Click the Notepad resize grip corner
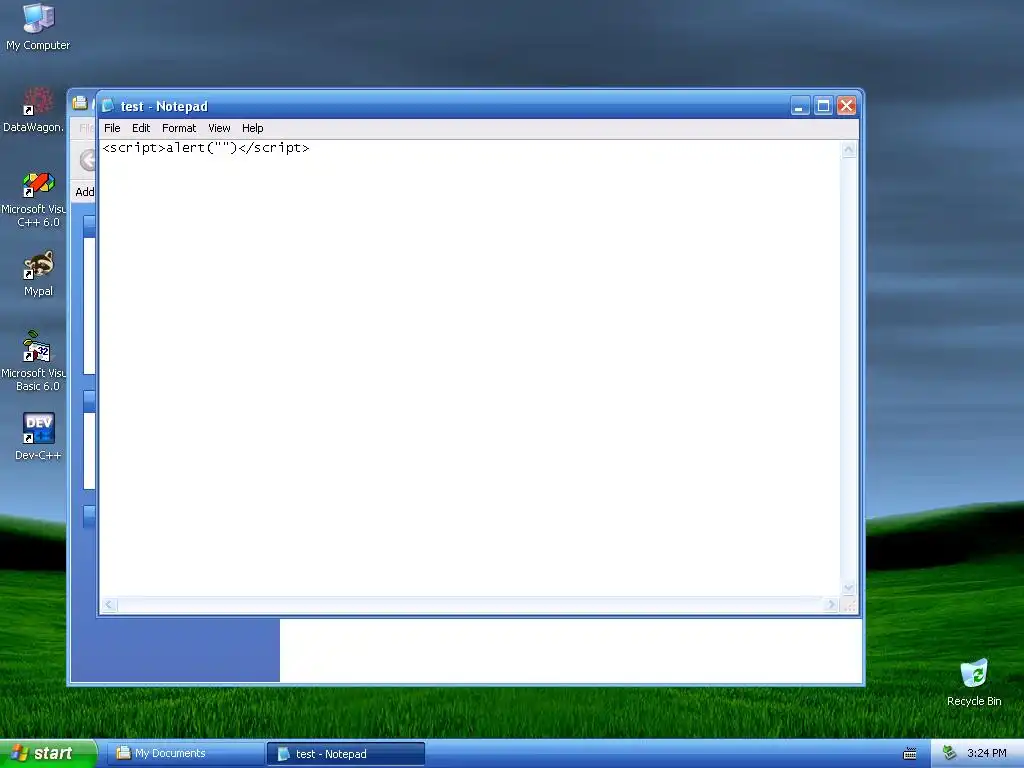The image size is (1024, 768). (849, 605)
